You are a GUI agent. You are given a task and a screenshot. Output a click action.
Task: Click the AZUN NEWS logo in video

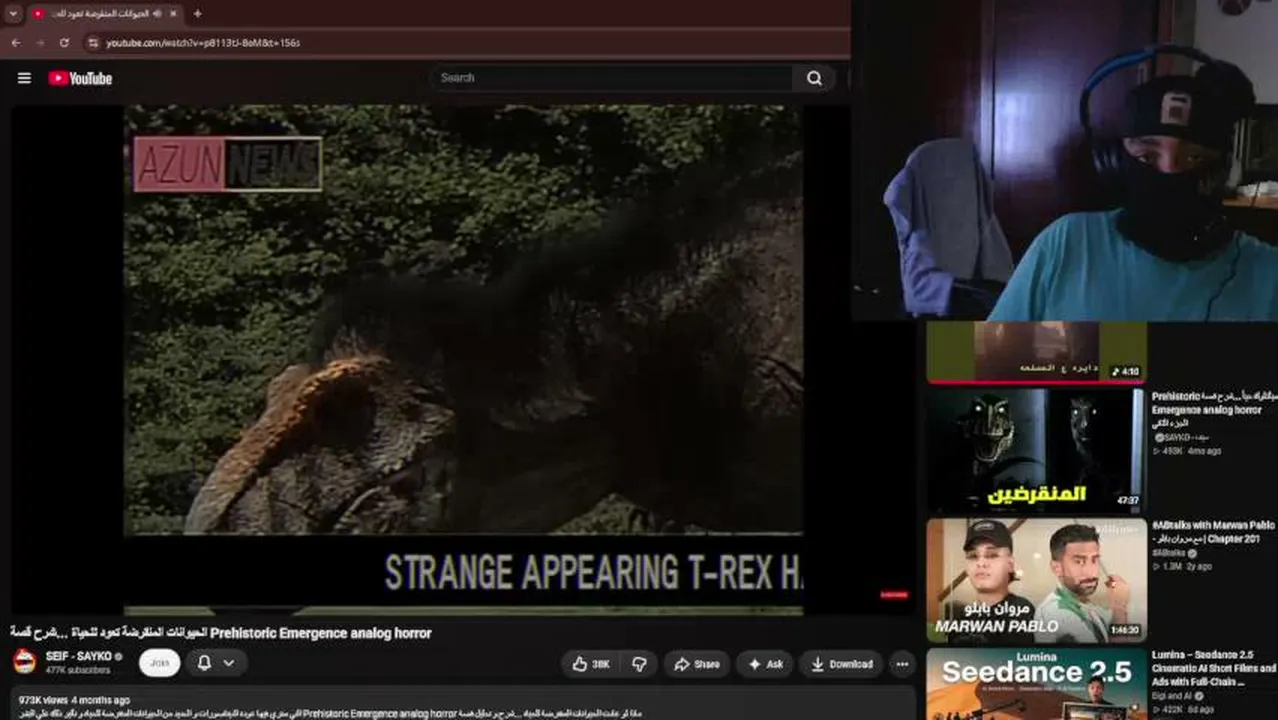(228, 165)
